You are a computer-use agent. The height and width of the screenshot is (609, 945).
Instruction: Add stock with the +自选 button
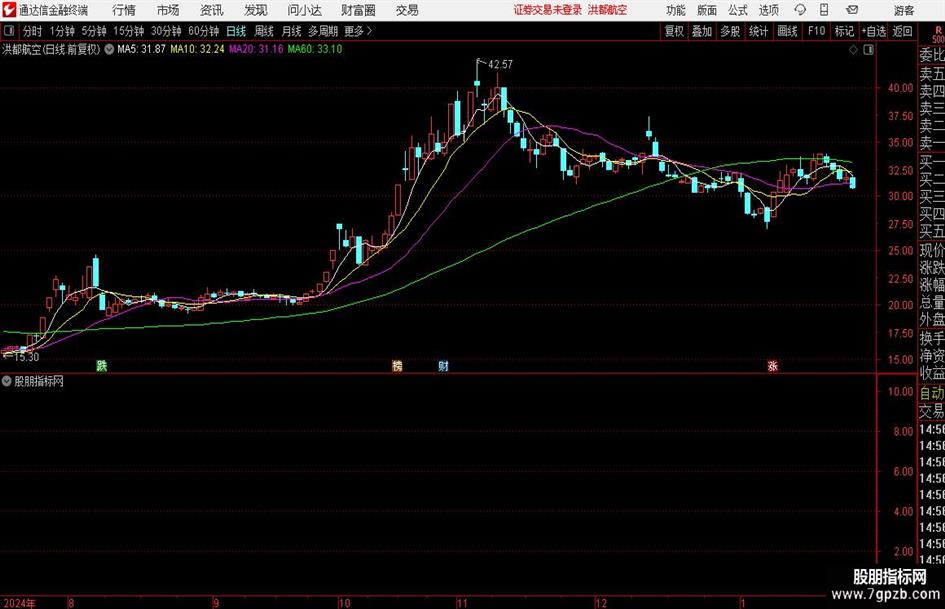point(874,31)
